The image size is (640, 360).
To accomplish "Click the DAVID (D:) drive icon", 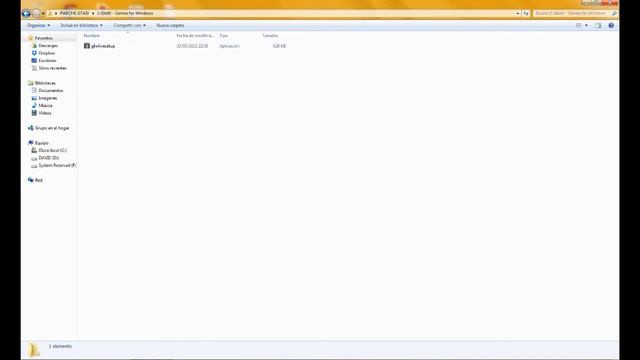I will (34, 158).
